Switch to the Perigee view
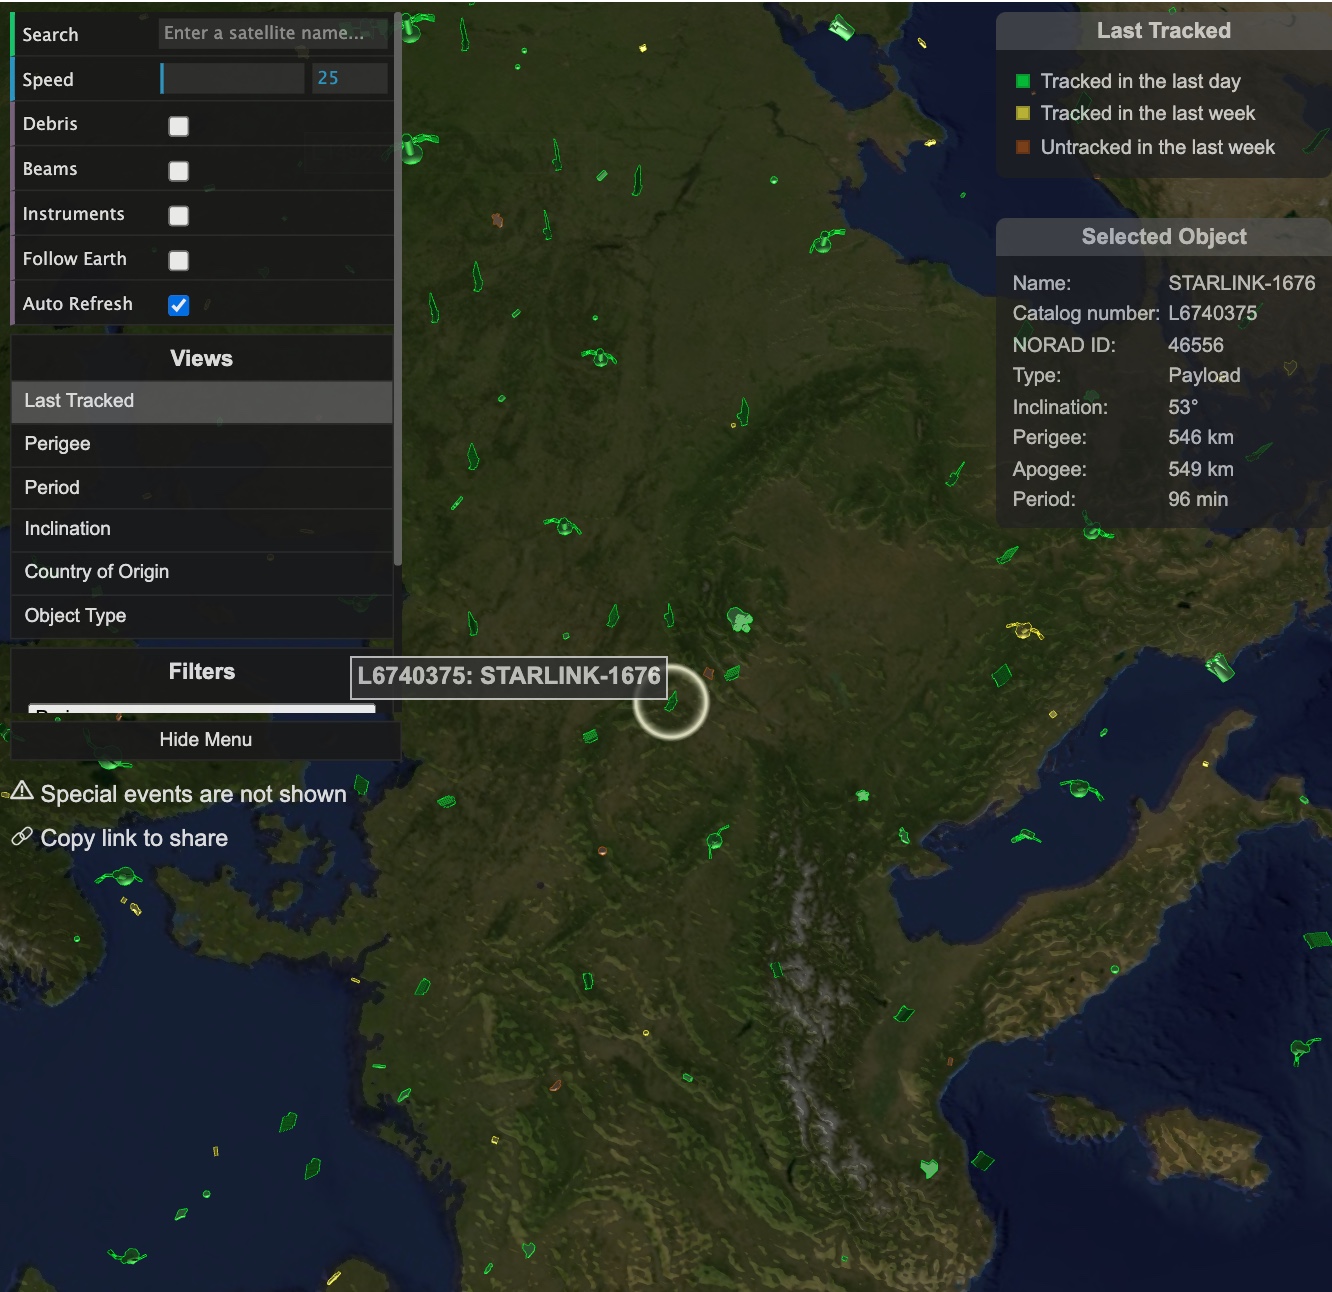The height and width of the screenshot is (1292, 1332). point(202,444)
